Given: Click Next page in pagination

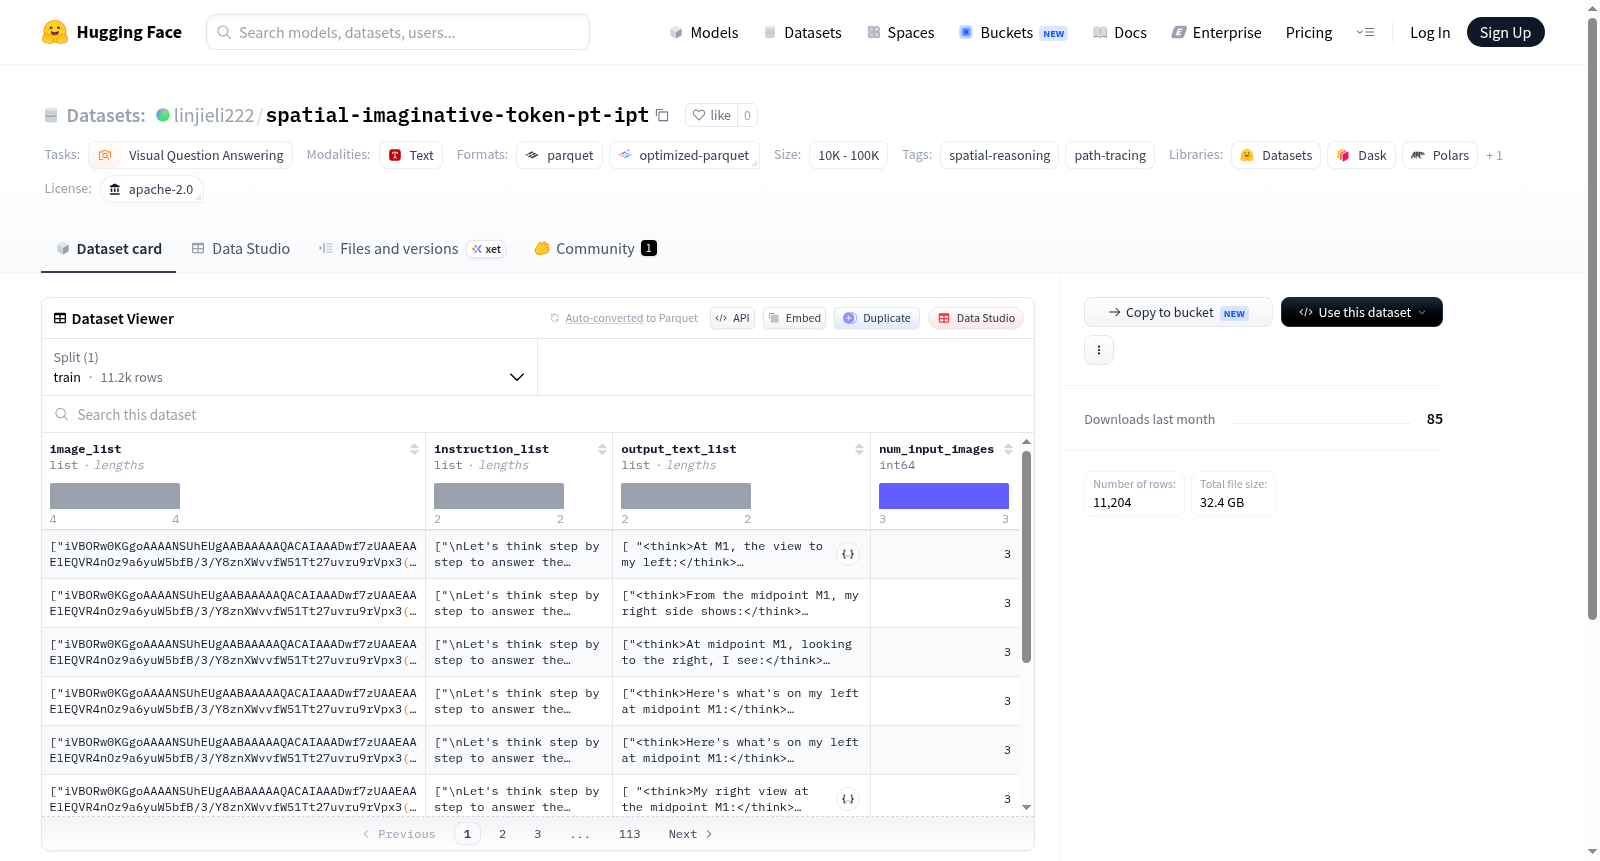Looking at the screenshot, I should point(690,834).
